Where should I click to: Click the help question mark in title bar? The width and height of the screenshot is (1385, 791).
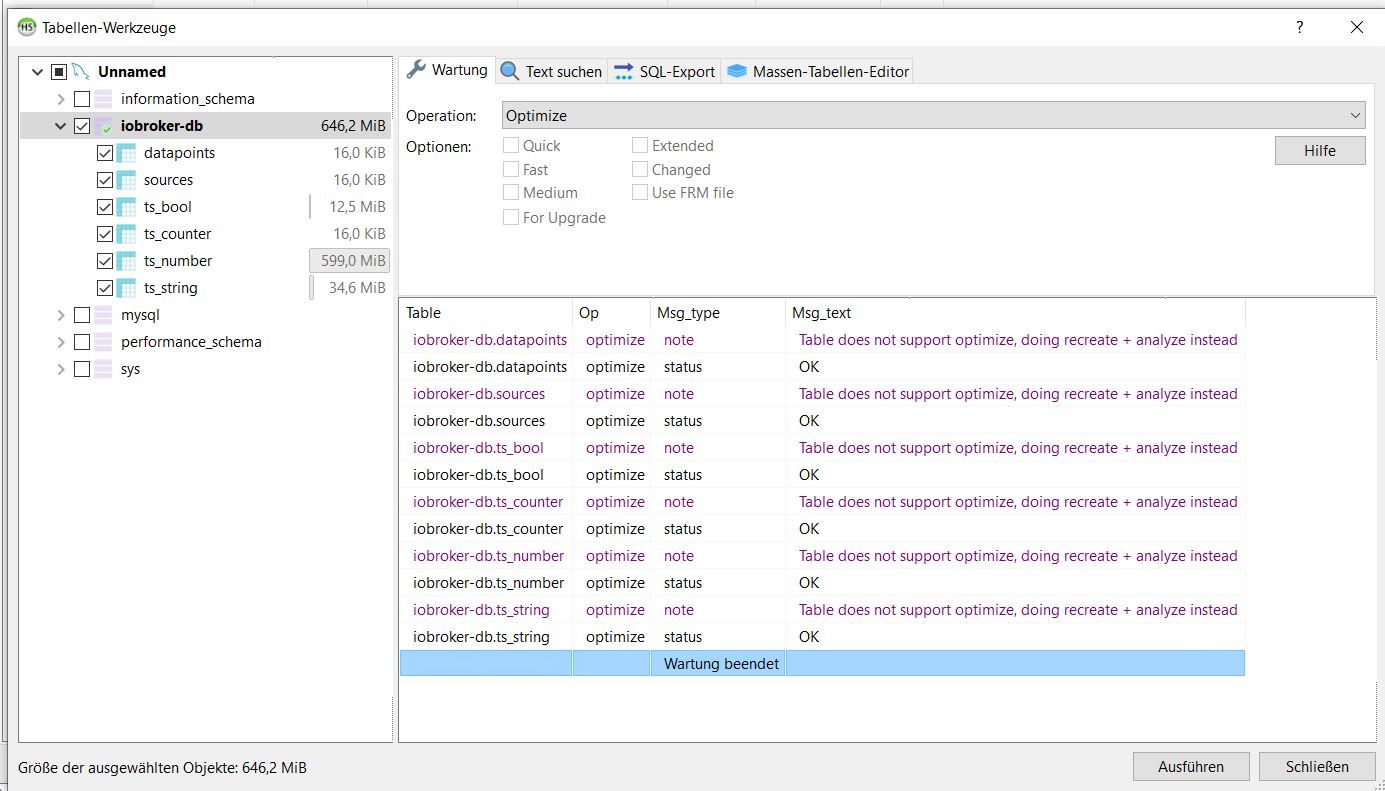[x=1300, y=28]
